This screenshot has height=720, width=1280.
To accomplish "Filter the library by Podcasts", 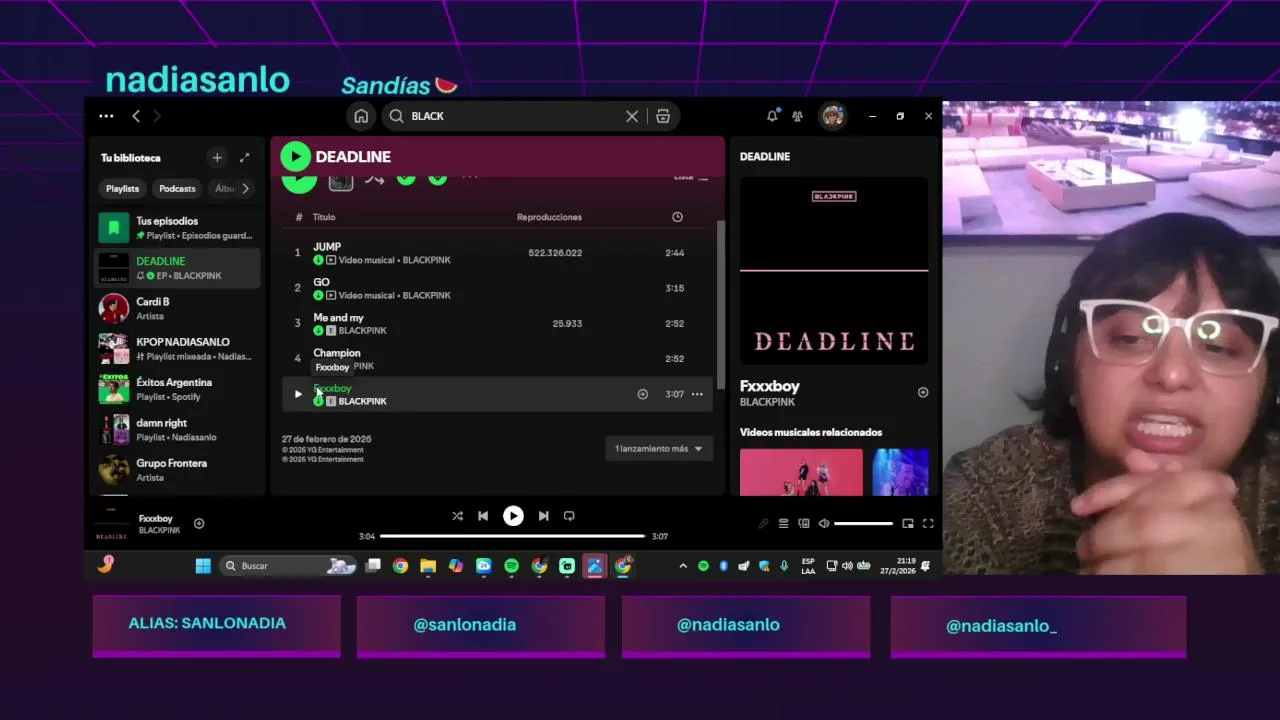I will 178,188.
